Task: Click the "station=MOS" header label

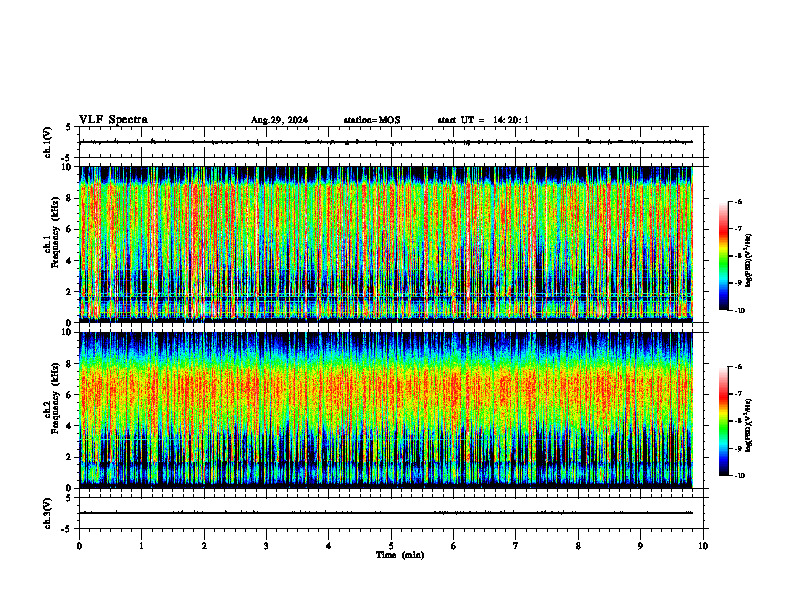Action: coord(372,120)
